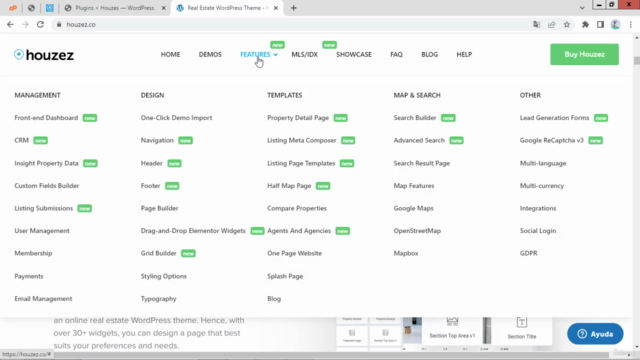Open the Navigation design link

157,140
